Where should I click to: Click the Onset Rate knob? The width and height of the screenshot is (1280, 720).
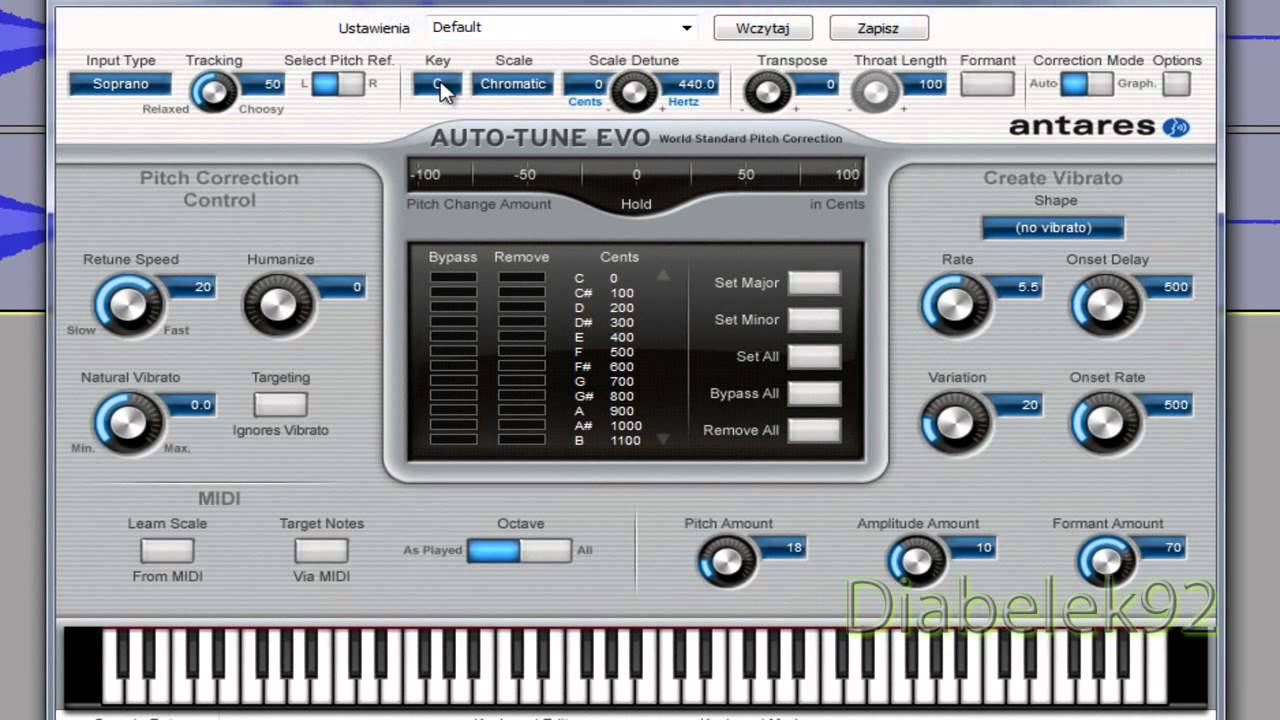coord(1105,422)
